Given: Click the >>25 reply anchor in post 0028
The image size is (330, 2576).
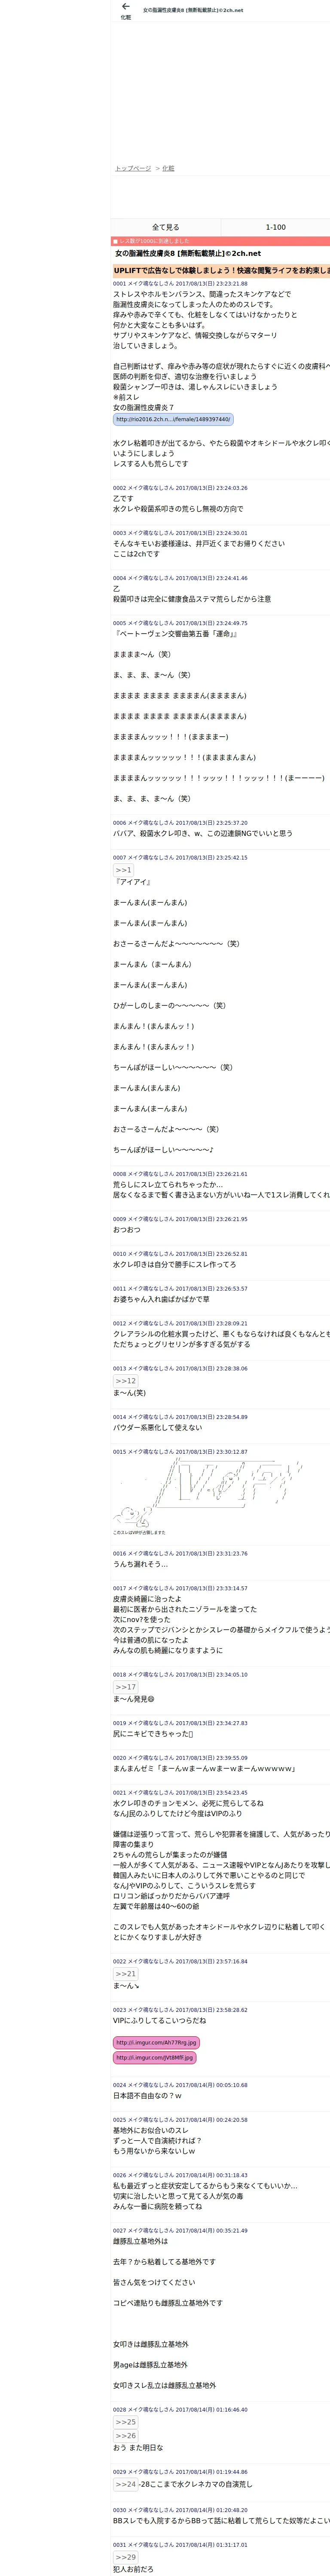Looking at the screenshot, I should click(125, 2422).
